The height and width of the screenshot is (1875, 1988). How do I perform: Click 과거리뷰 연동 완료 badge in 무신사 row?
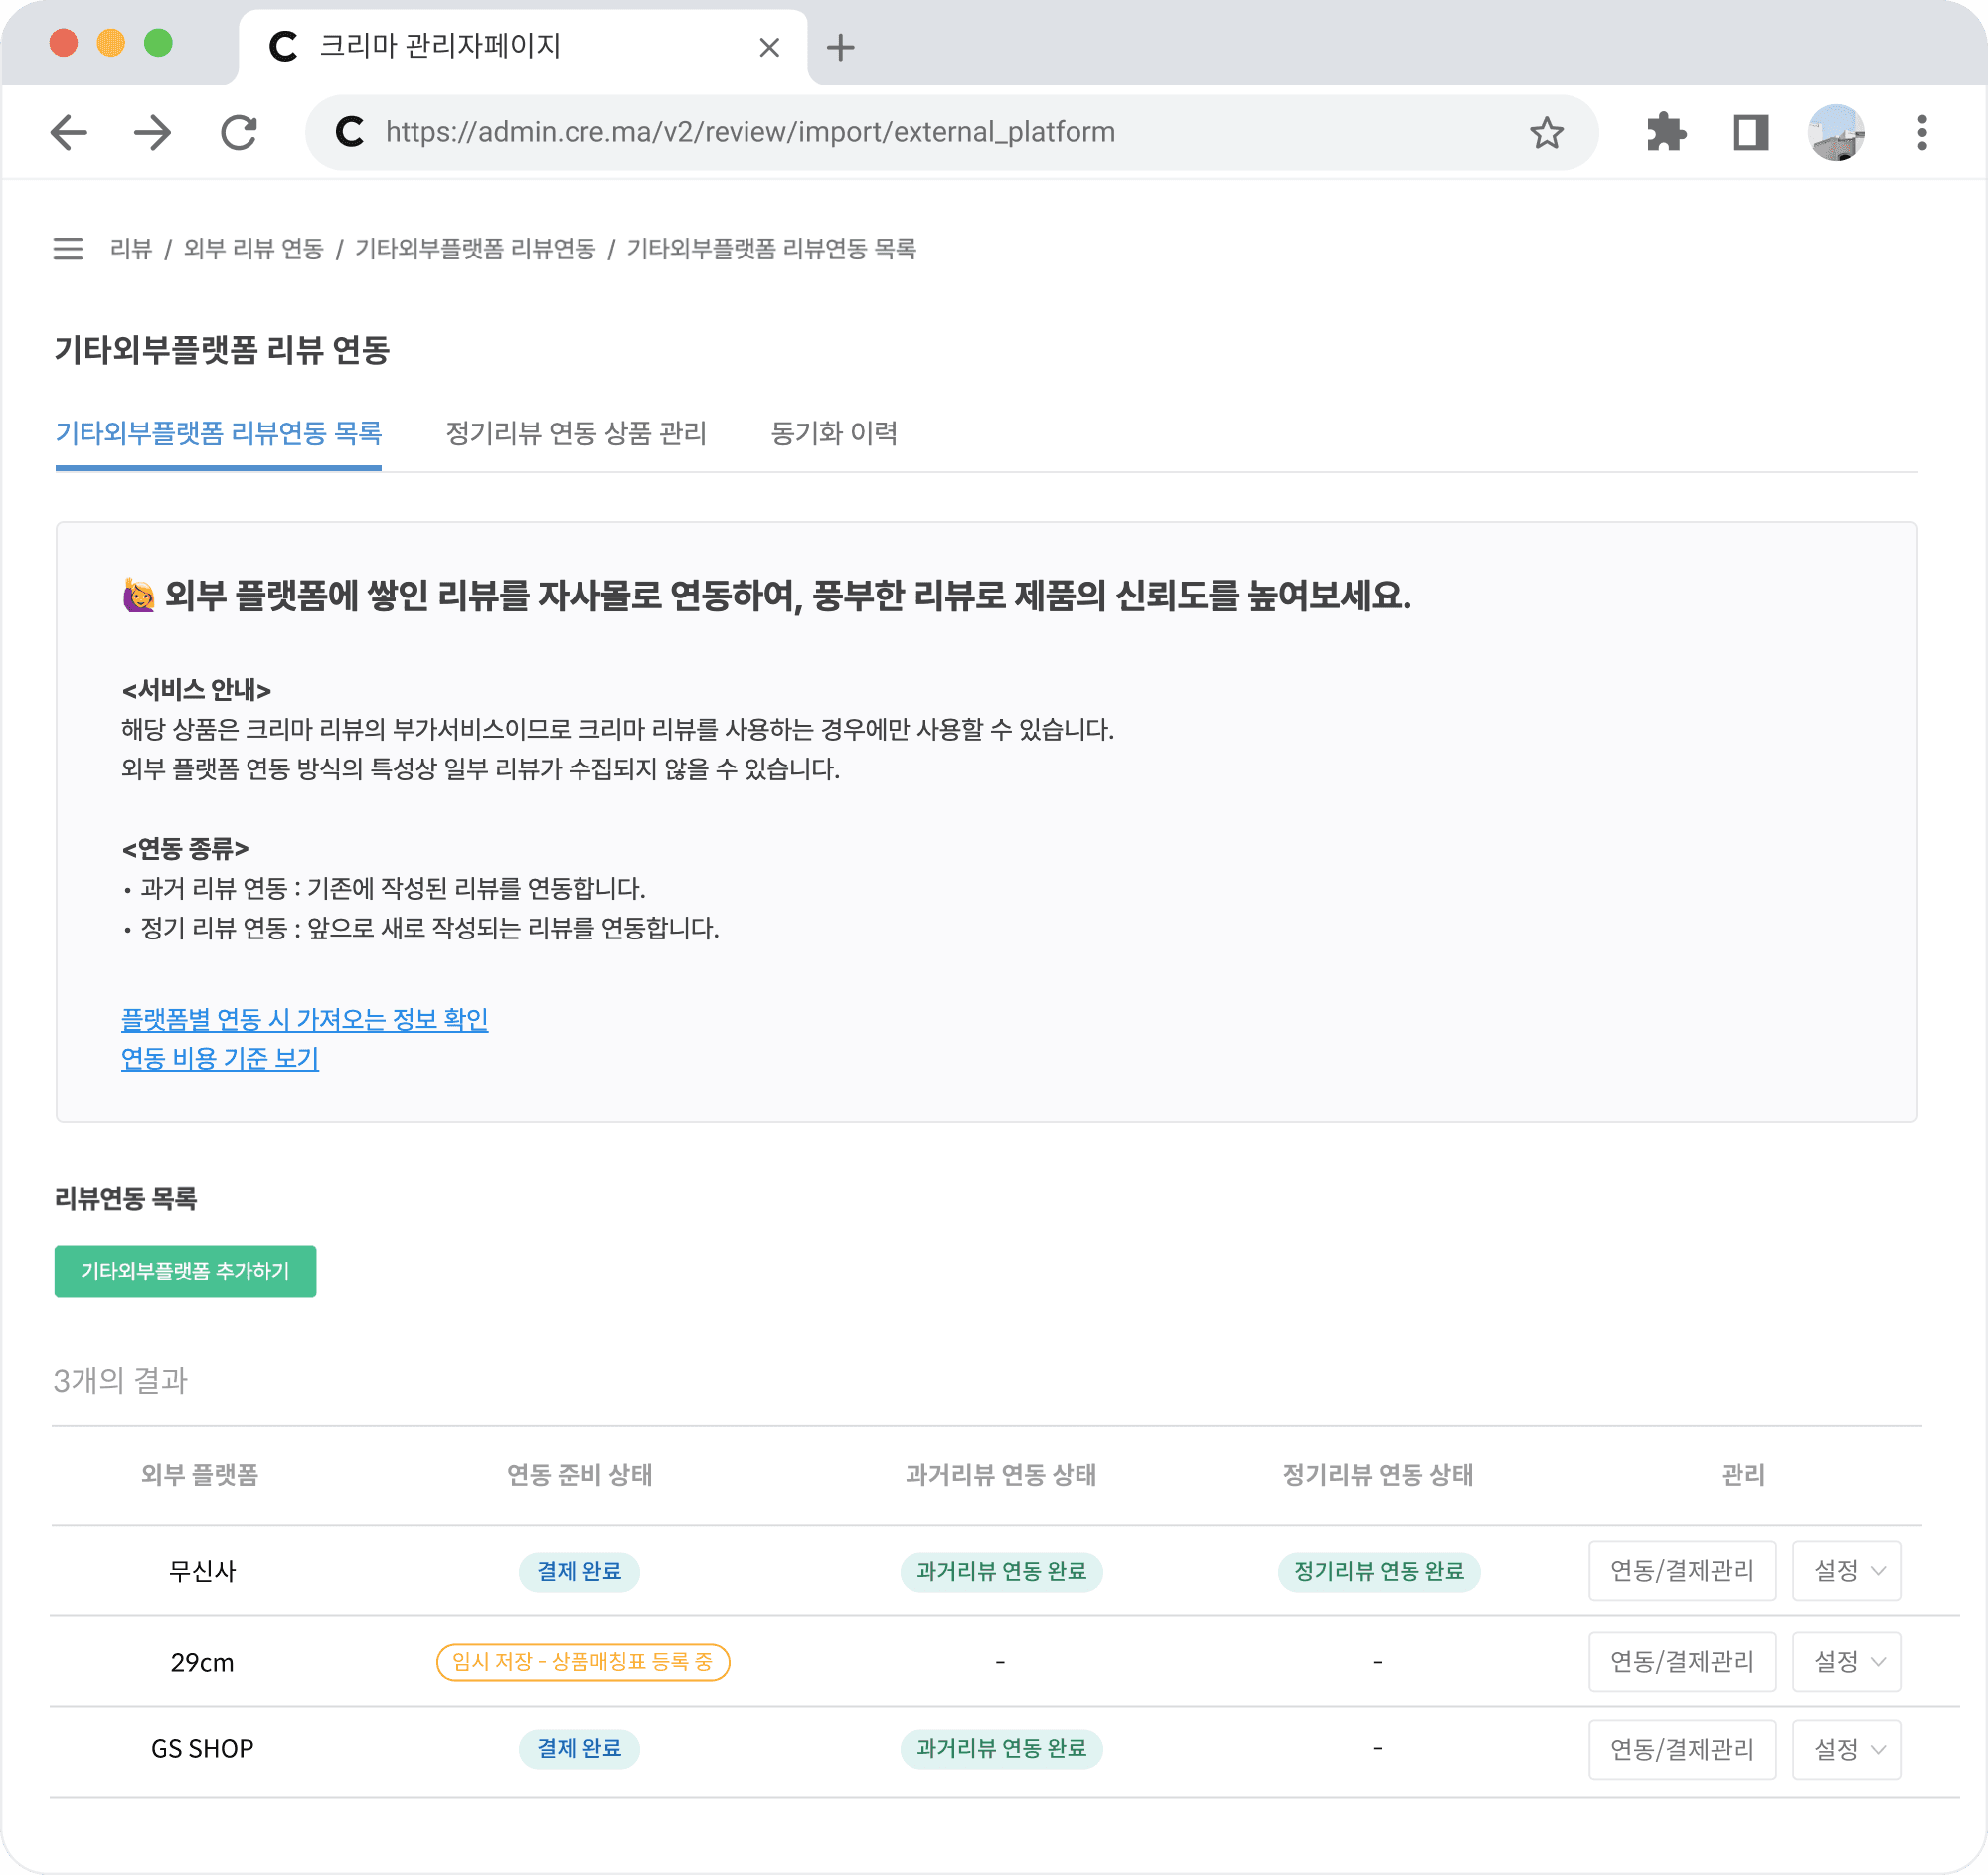1001,1572
